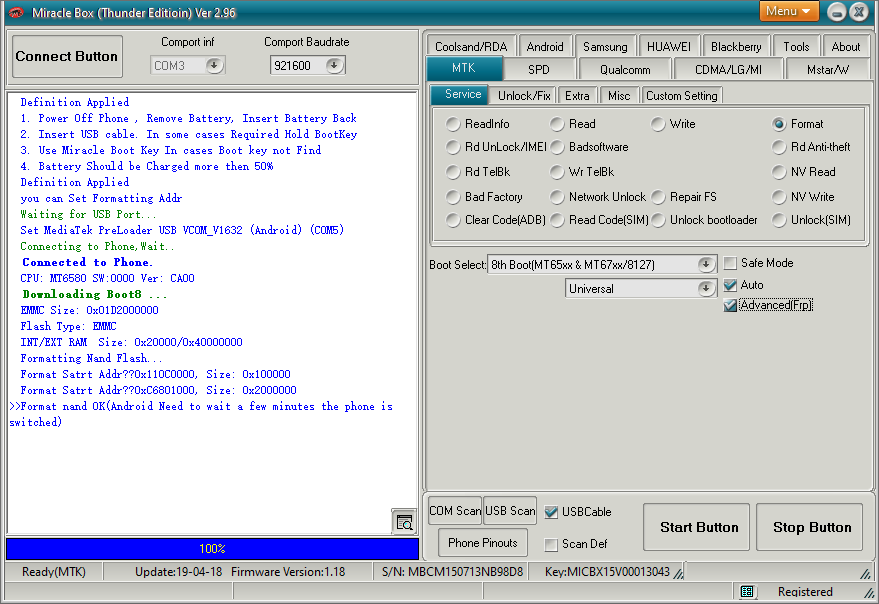Select the Rd Anti-theft radio option
This screenshot has height=604, width=879.
(x=811, y=147)
